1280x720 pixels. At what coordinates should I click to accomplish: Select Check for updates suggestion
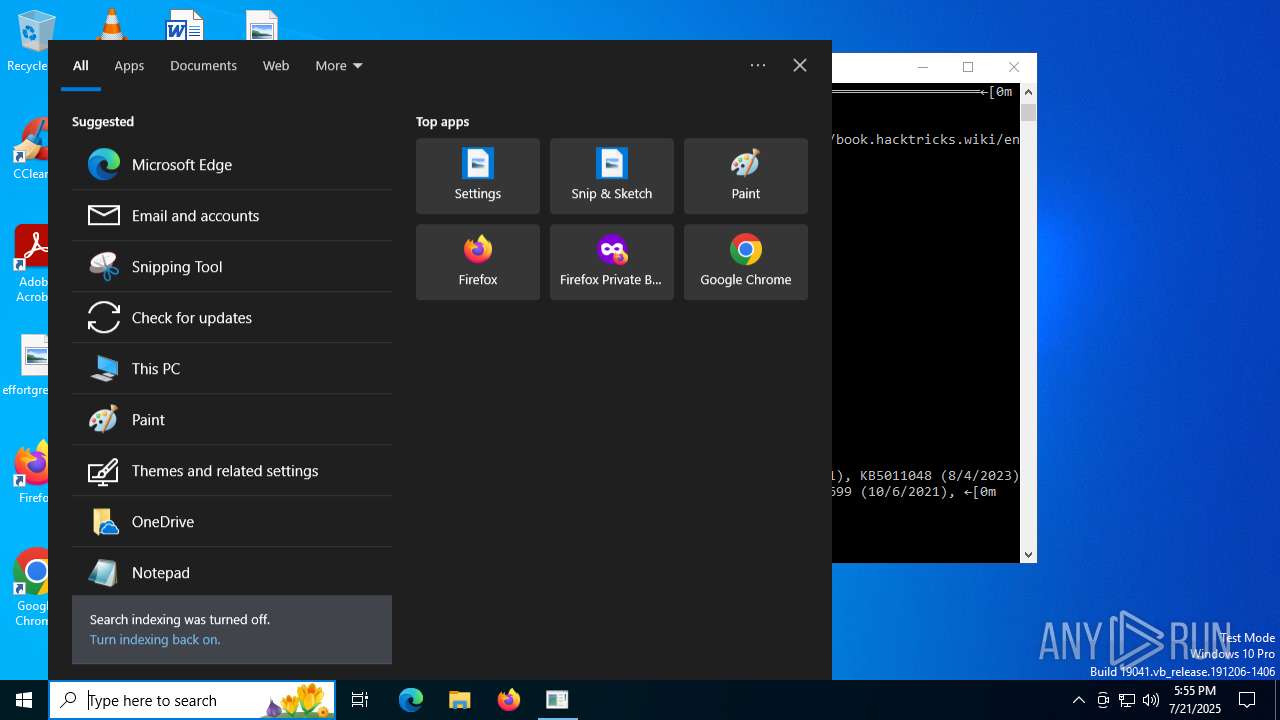click(x=232, y=318)
